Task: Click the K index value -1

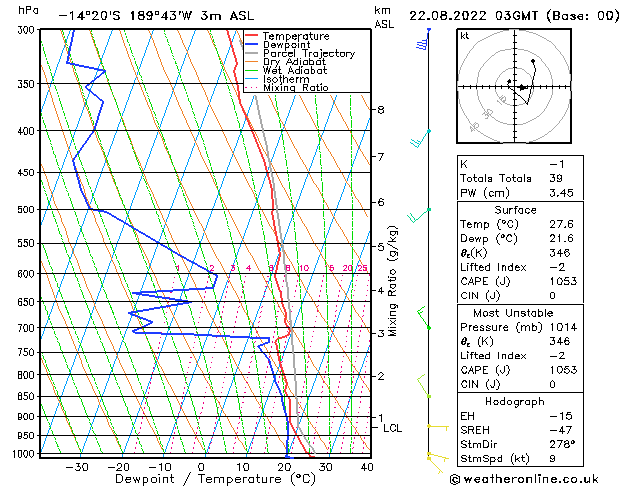Action: 557,164
